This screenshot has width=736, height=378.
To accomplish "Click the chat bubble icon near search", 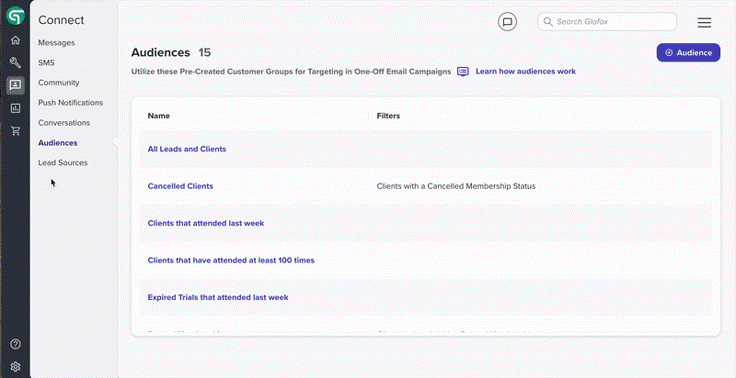I will [x=507, y=22].
